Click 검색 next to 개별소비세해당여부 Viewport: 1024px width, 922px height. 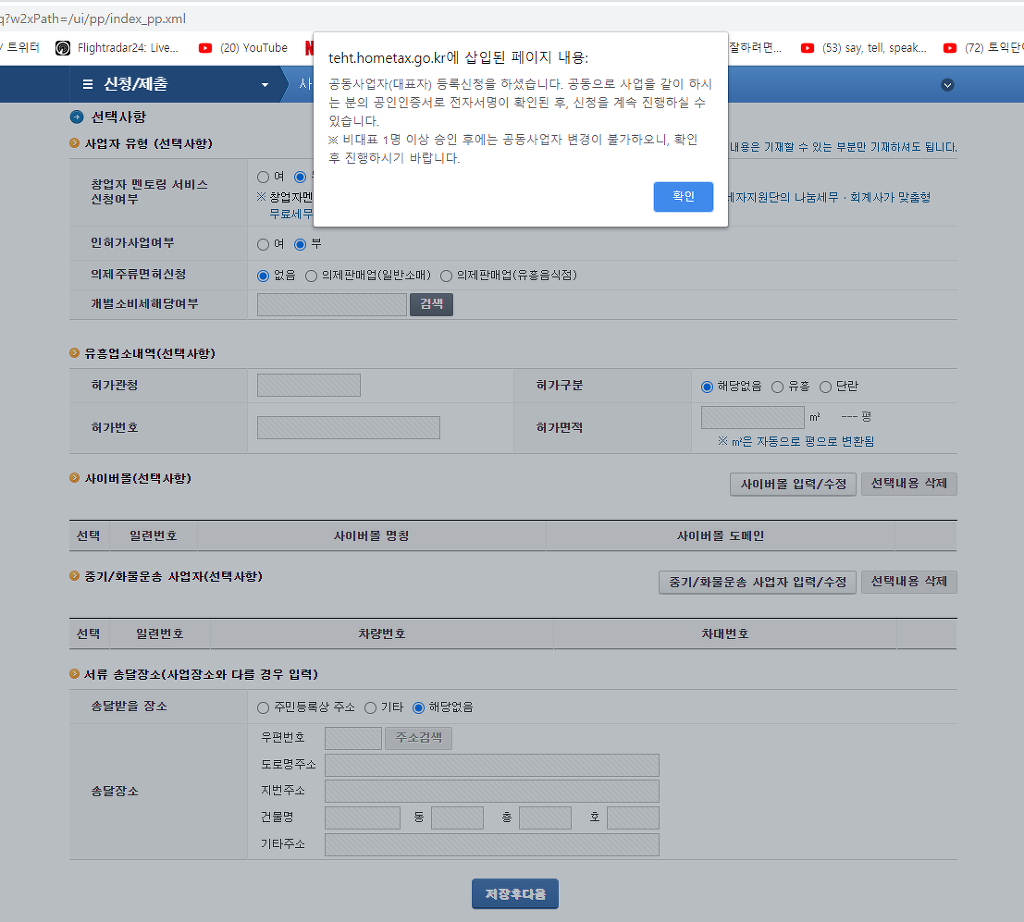click(x=431, y=304)
